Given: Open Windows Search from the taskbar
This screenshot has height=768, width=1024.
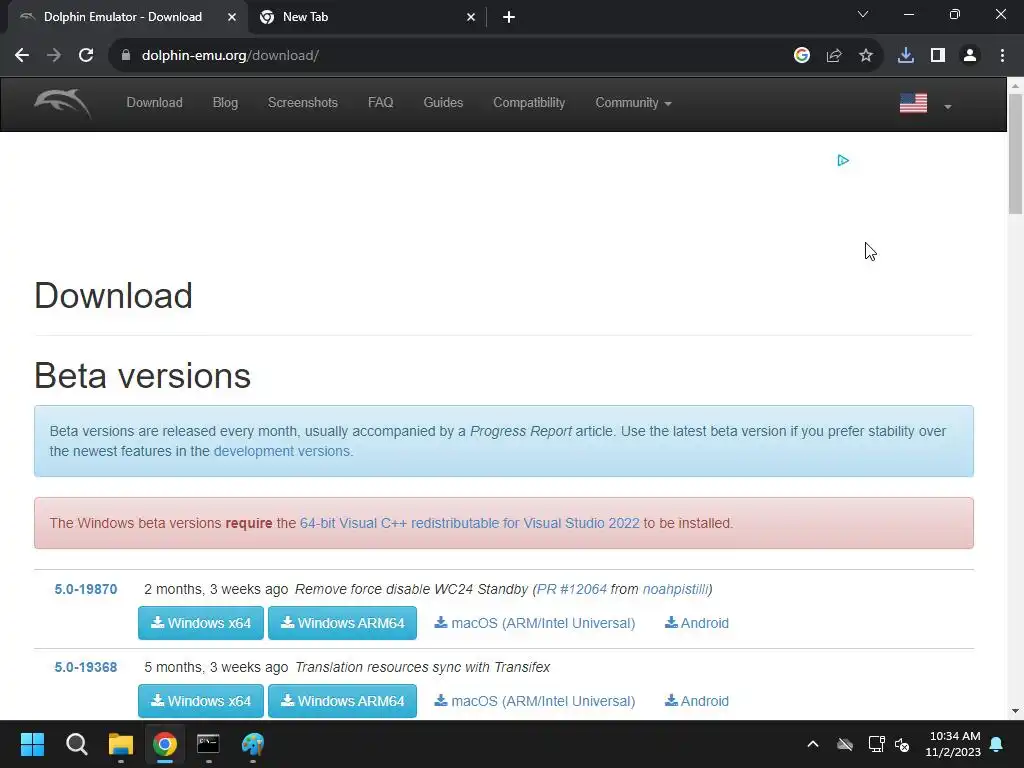Looking at the screenshot, I should (x=76, y=744).
